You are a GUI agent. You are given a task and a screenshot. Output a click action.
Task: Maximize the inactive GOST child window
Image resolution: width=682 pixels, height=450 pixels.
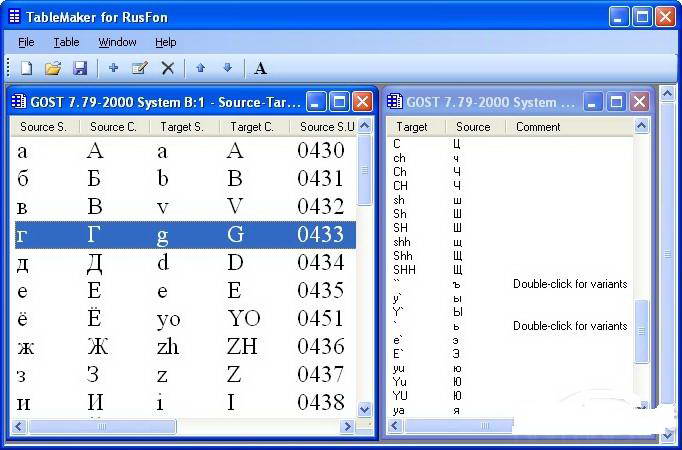coord(616,102)
